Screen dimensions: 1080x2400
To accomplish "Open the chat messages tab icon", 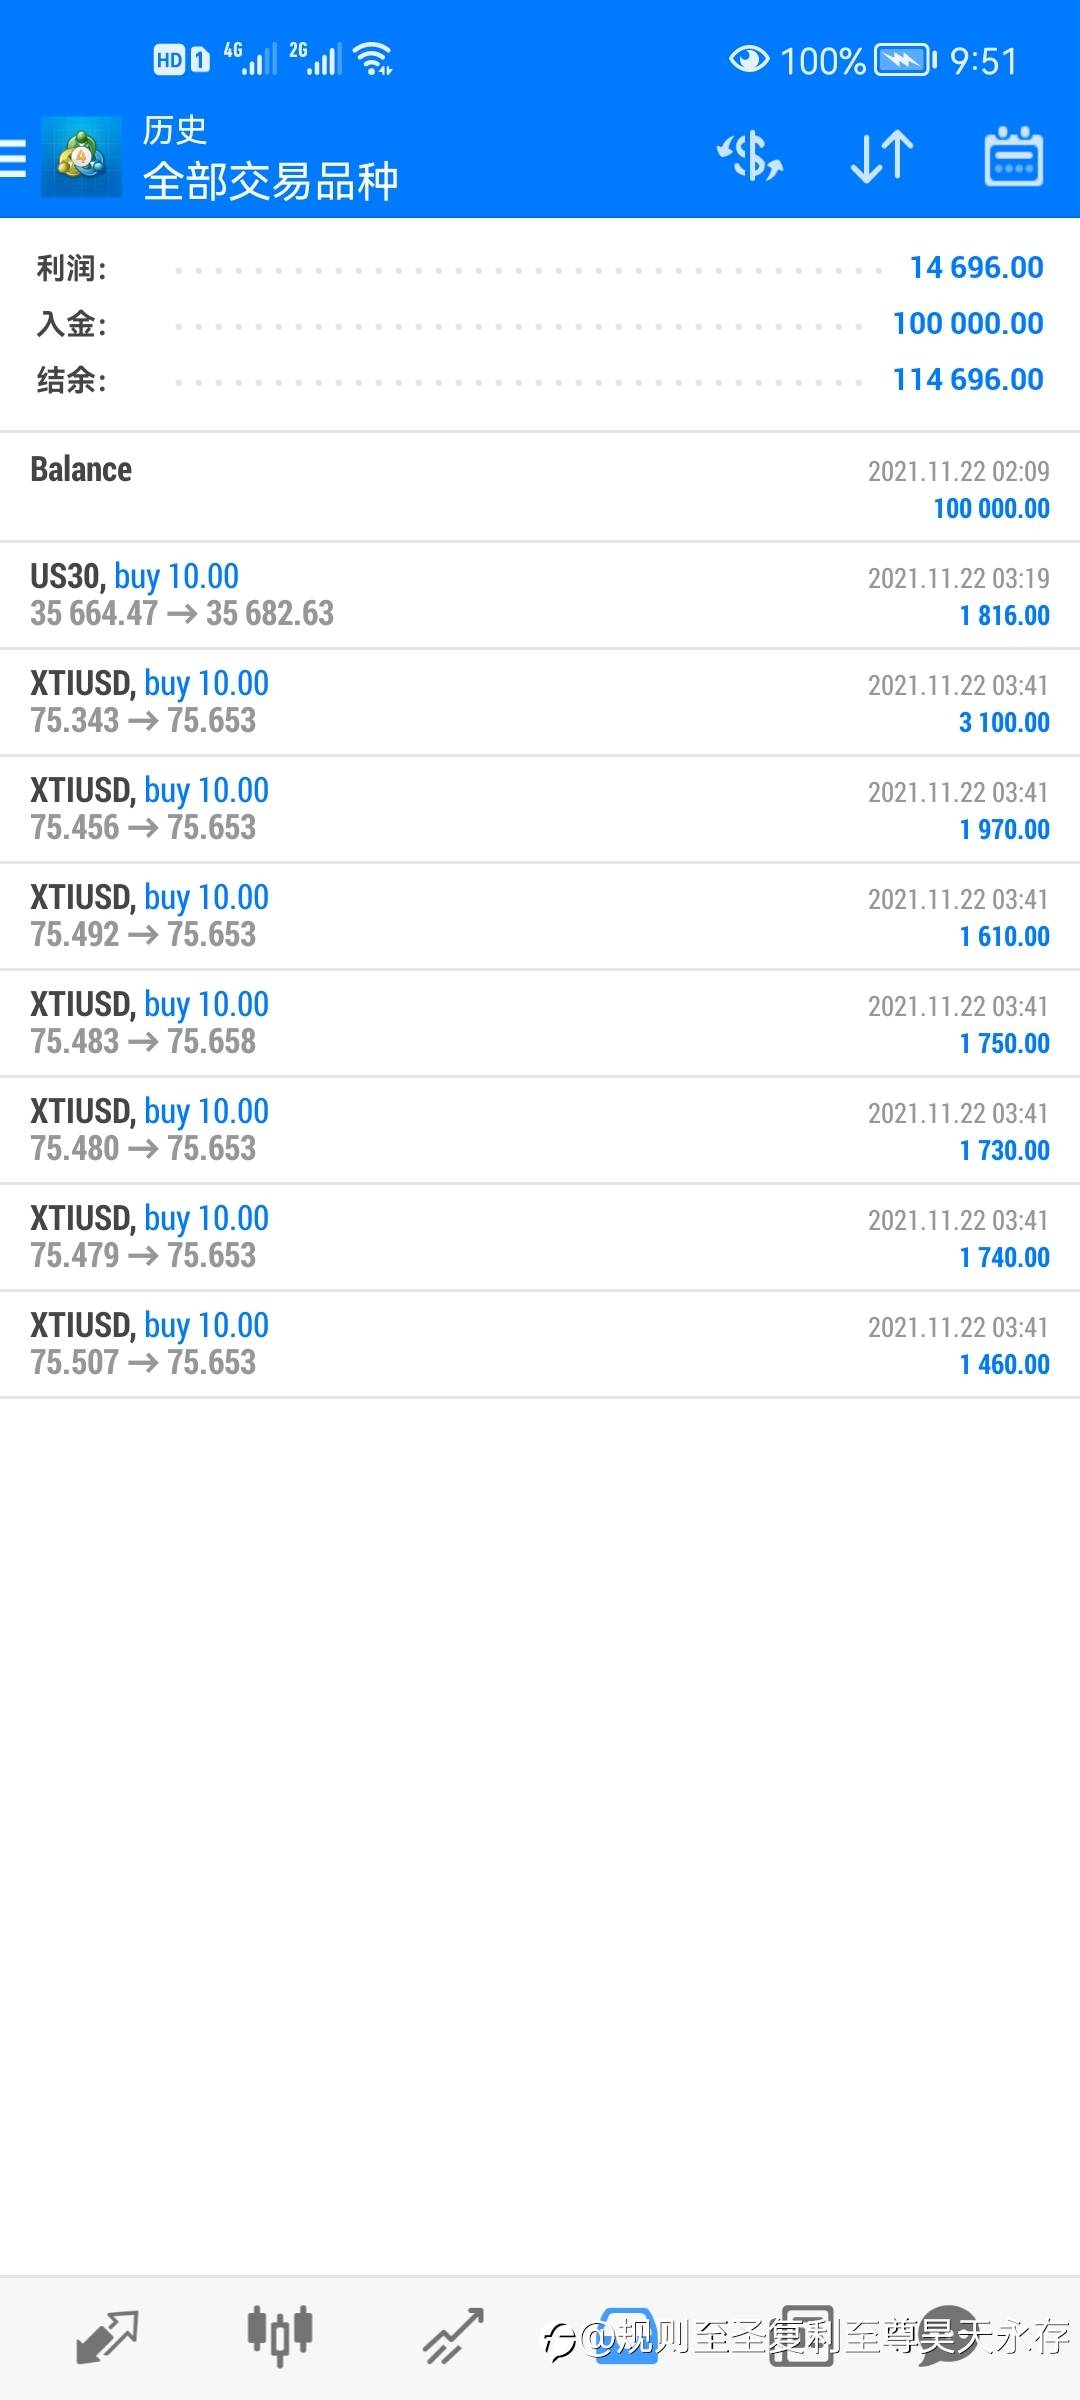I will tap(946, 2336).
